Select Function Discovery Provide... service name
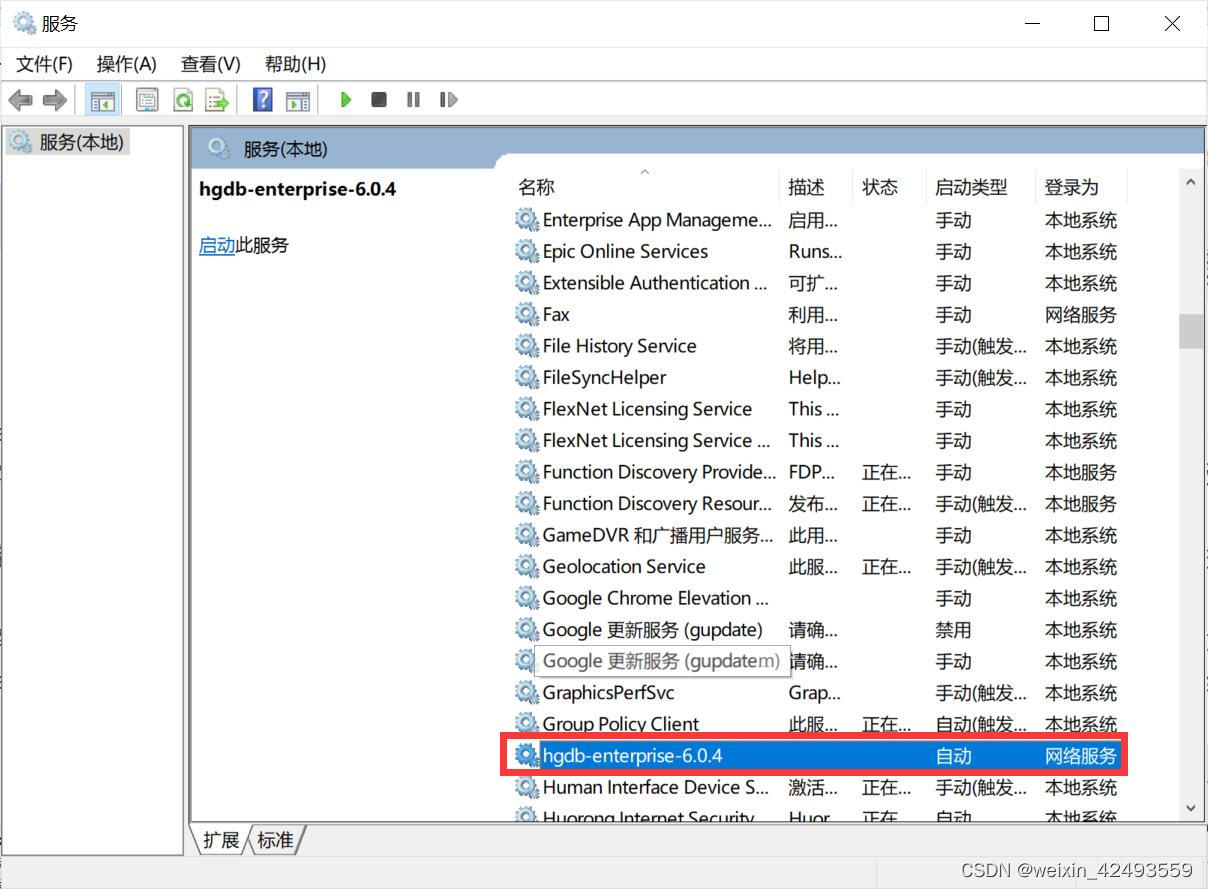 click(659, 472)
